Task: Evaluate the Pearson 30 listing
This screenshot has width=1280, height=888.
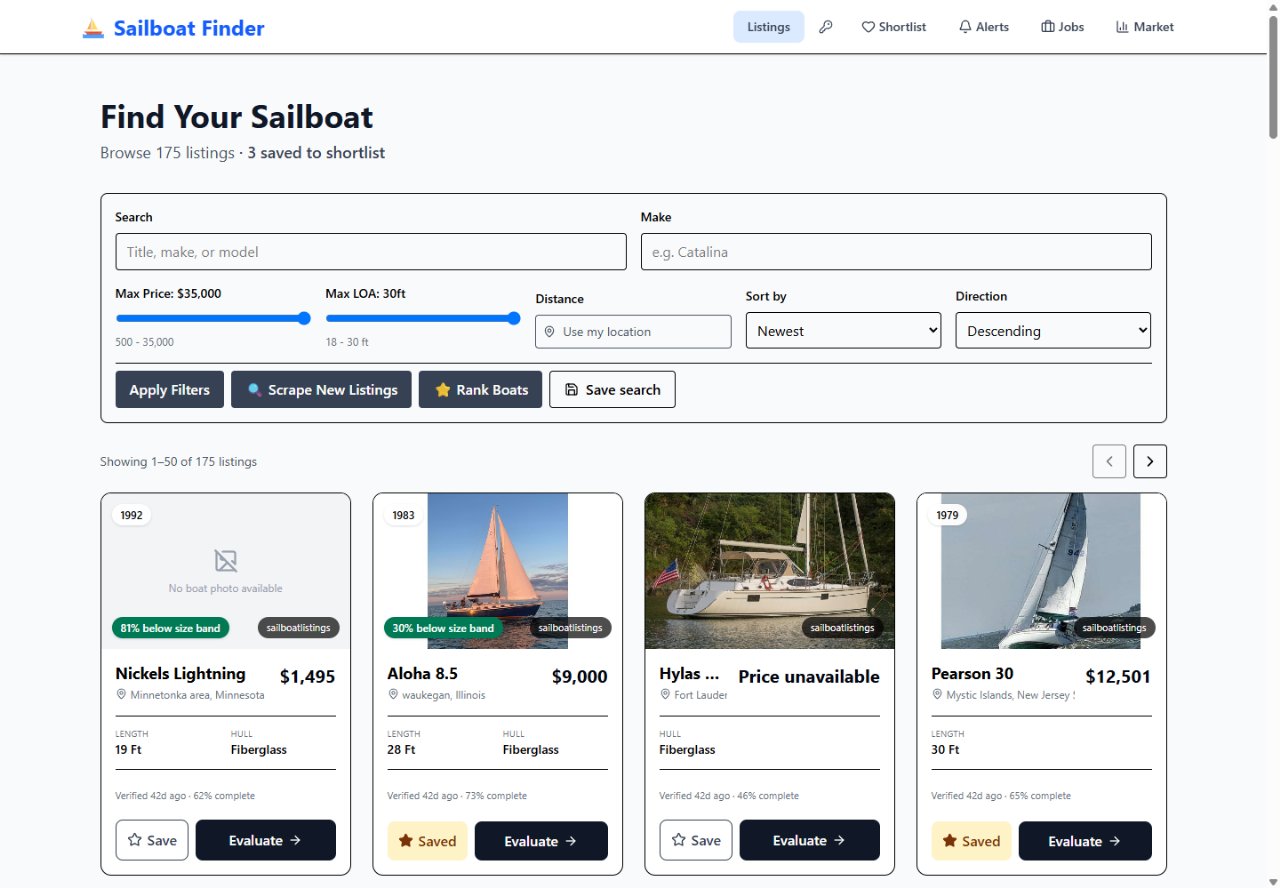Action: click(1085, 841)
